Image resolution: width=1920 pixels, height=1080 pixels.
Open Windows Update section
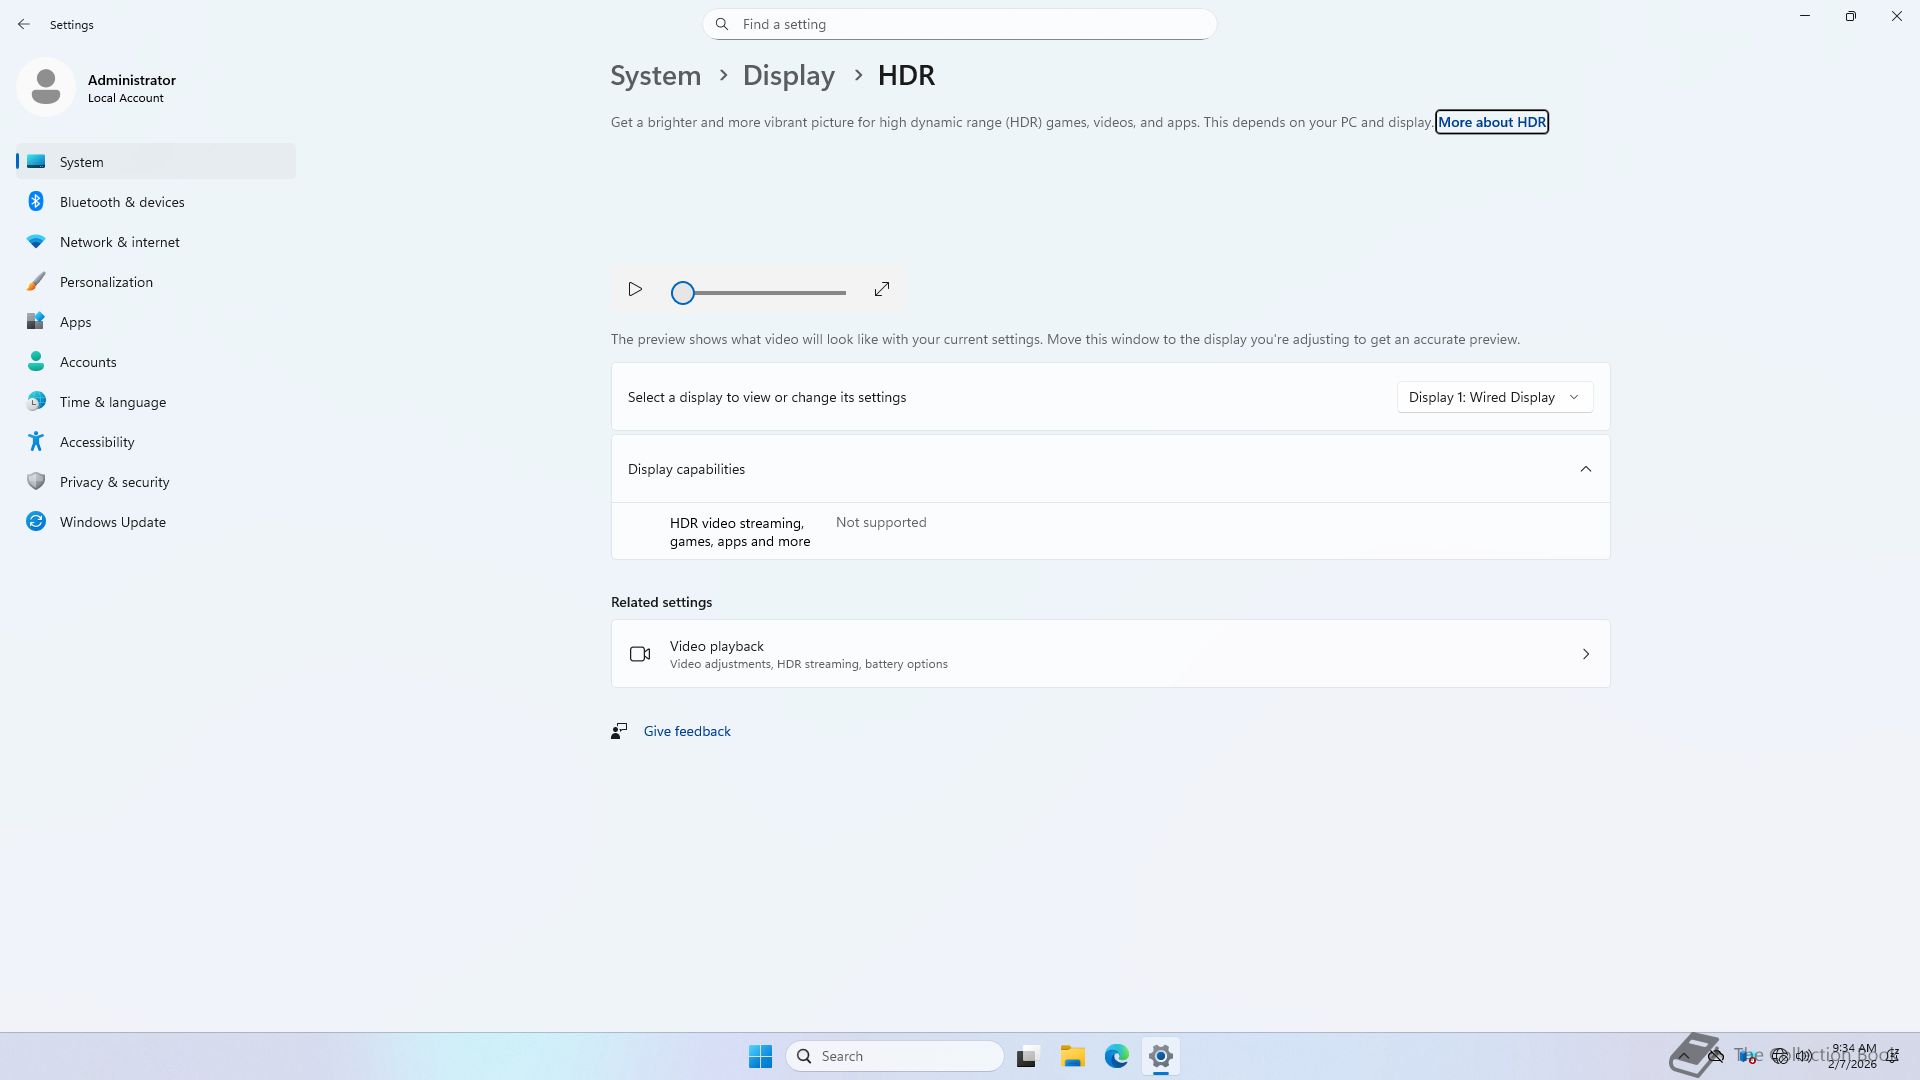(112, 522)
